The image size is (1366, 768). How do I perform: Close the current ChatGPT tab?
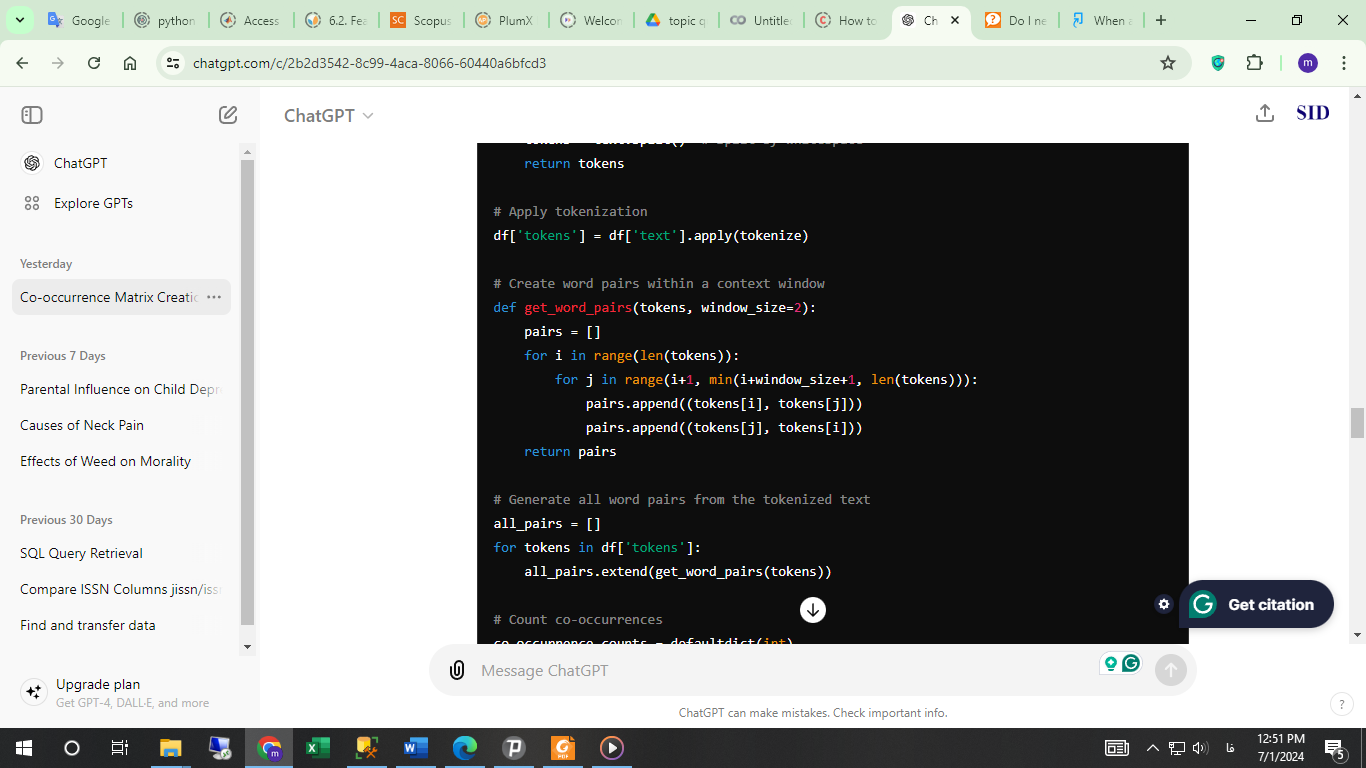point(956,20)
